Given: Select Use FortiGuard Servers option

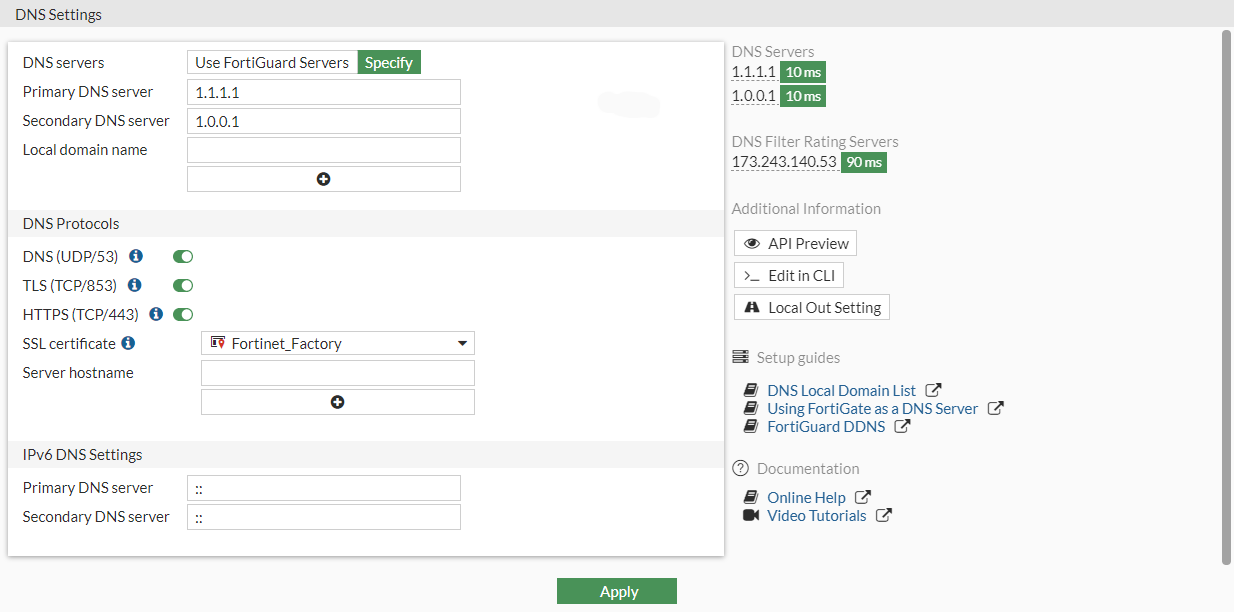Looking at the screenshot, I should coord(272,62).
